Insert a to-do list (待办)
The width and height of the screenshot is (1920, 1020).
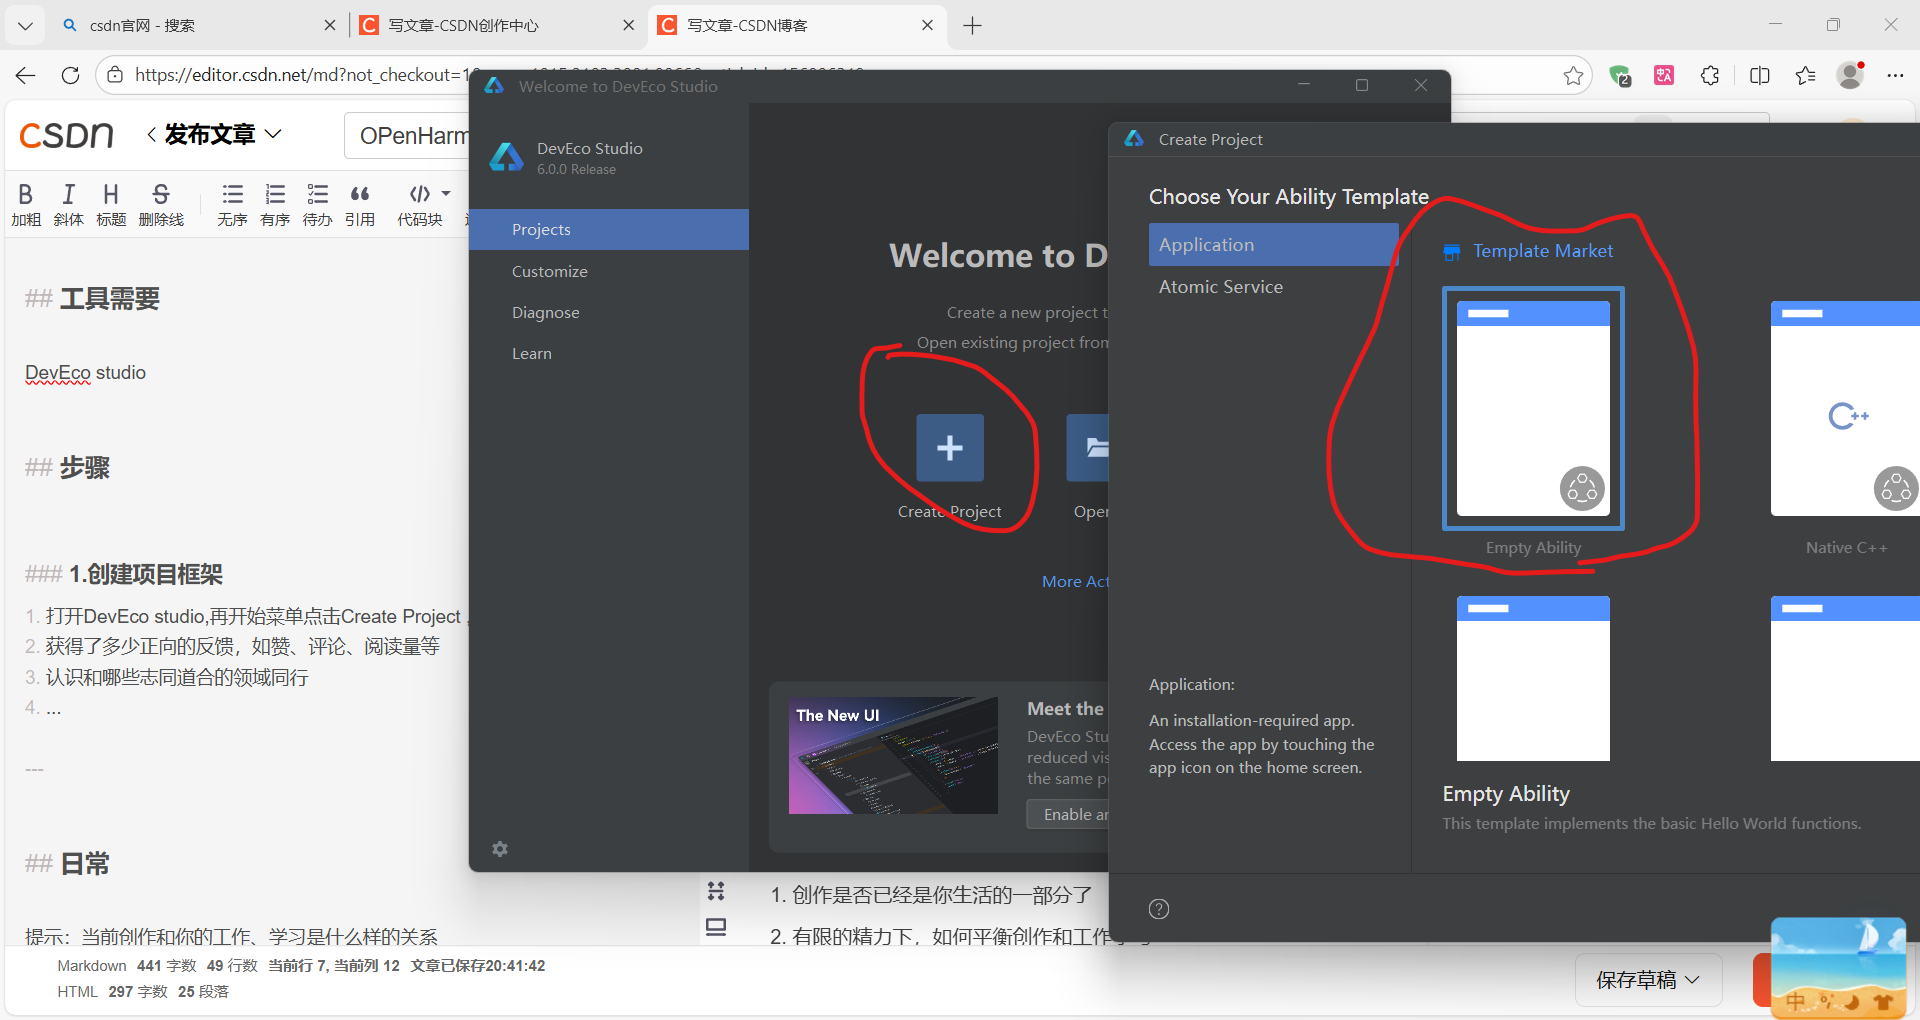[x=317, y=205]
